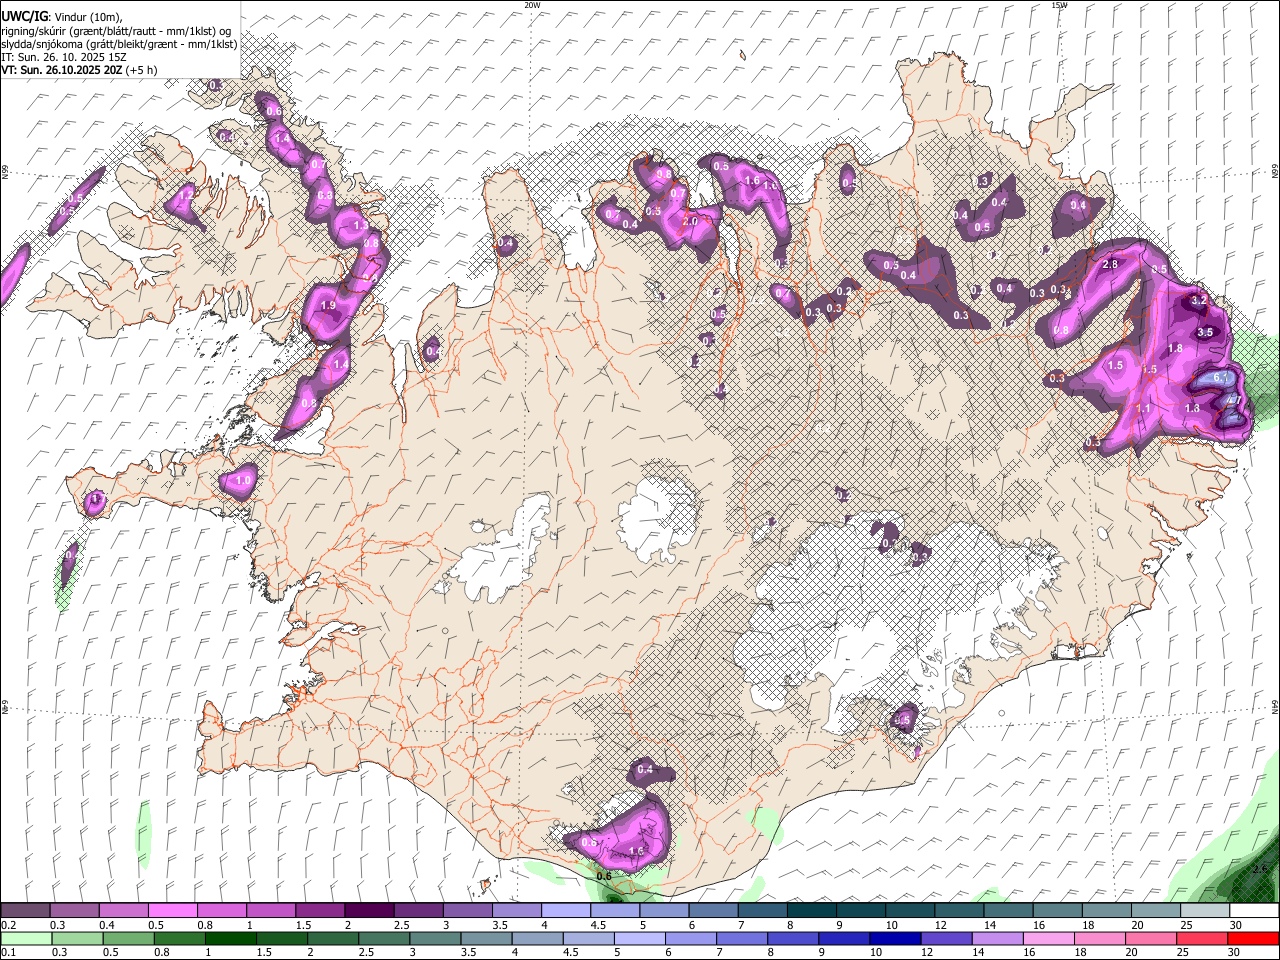Image resolution: width=1280 pixels, height=960 pixels.
Task: Click the 1.3 value in the east
Action: click(1192, 408)
